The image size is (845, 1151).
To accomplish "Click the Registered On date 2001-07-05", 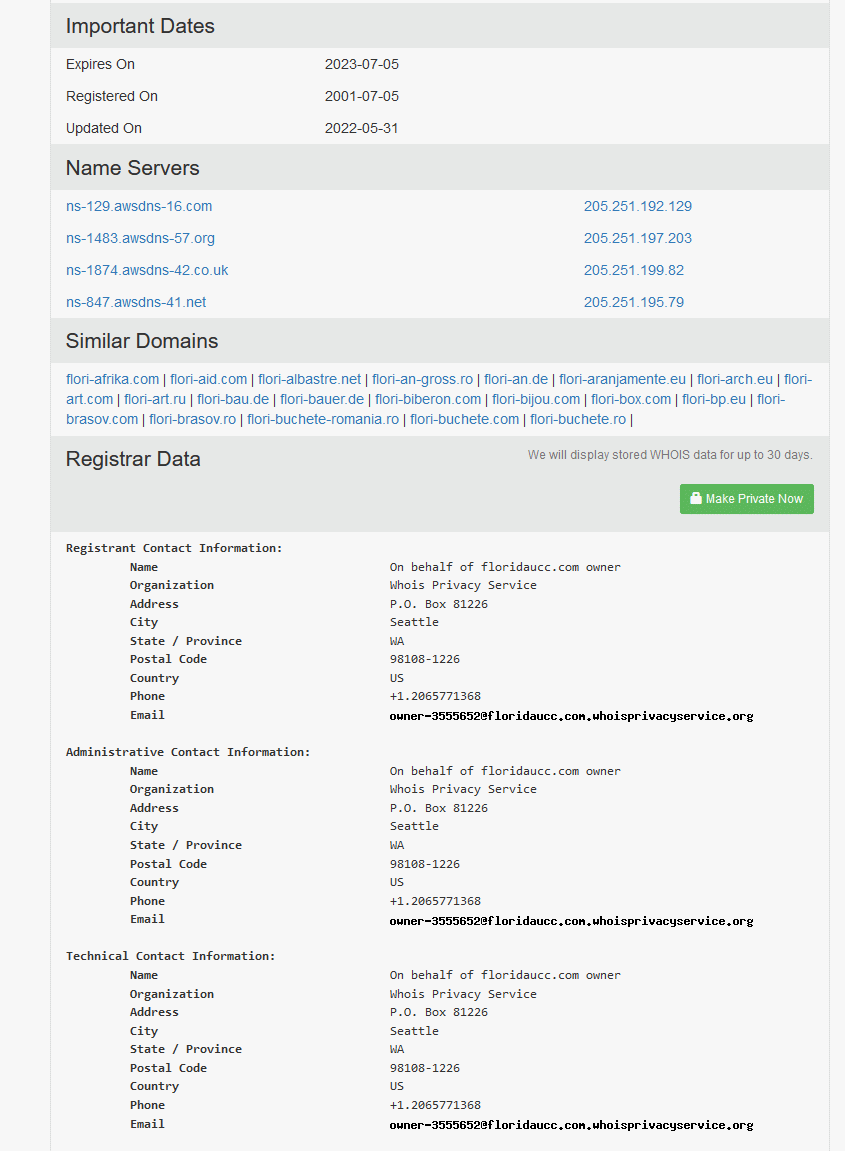I will click(362, 96).
